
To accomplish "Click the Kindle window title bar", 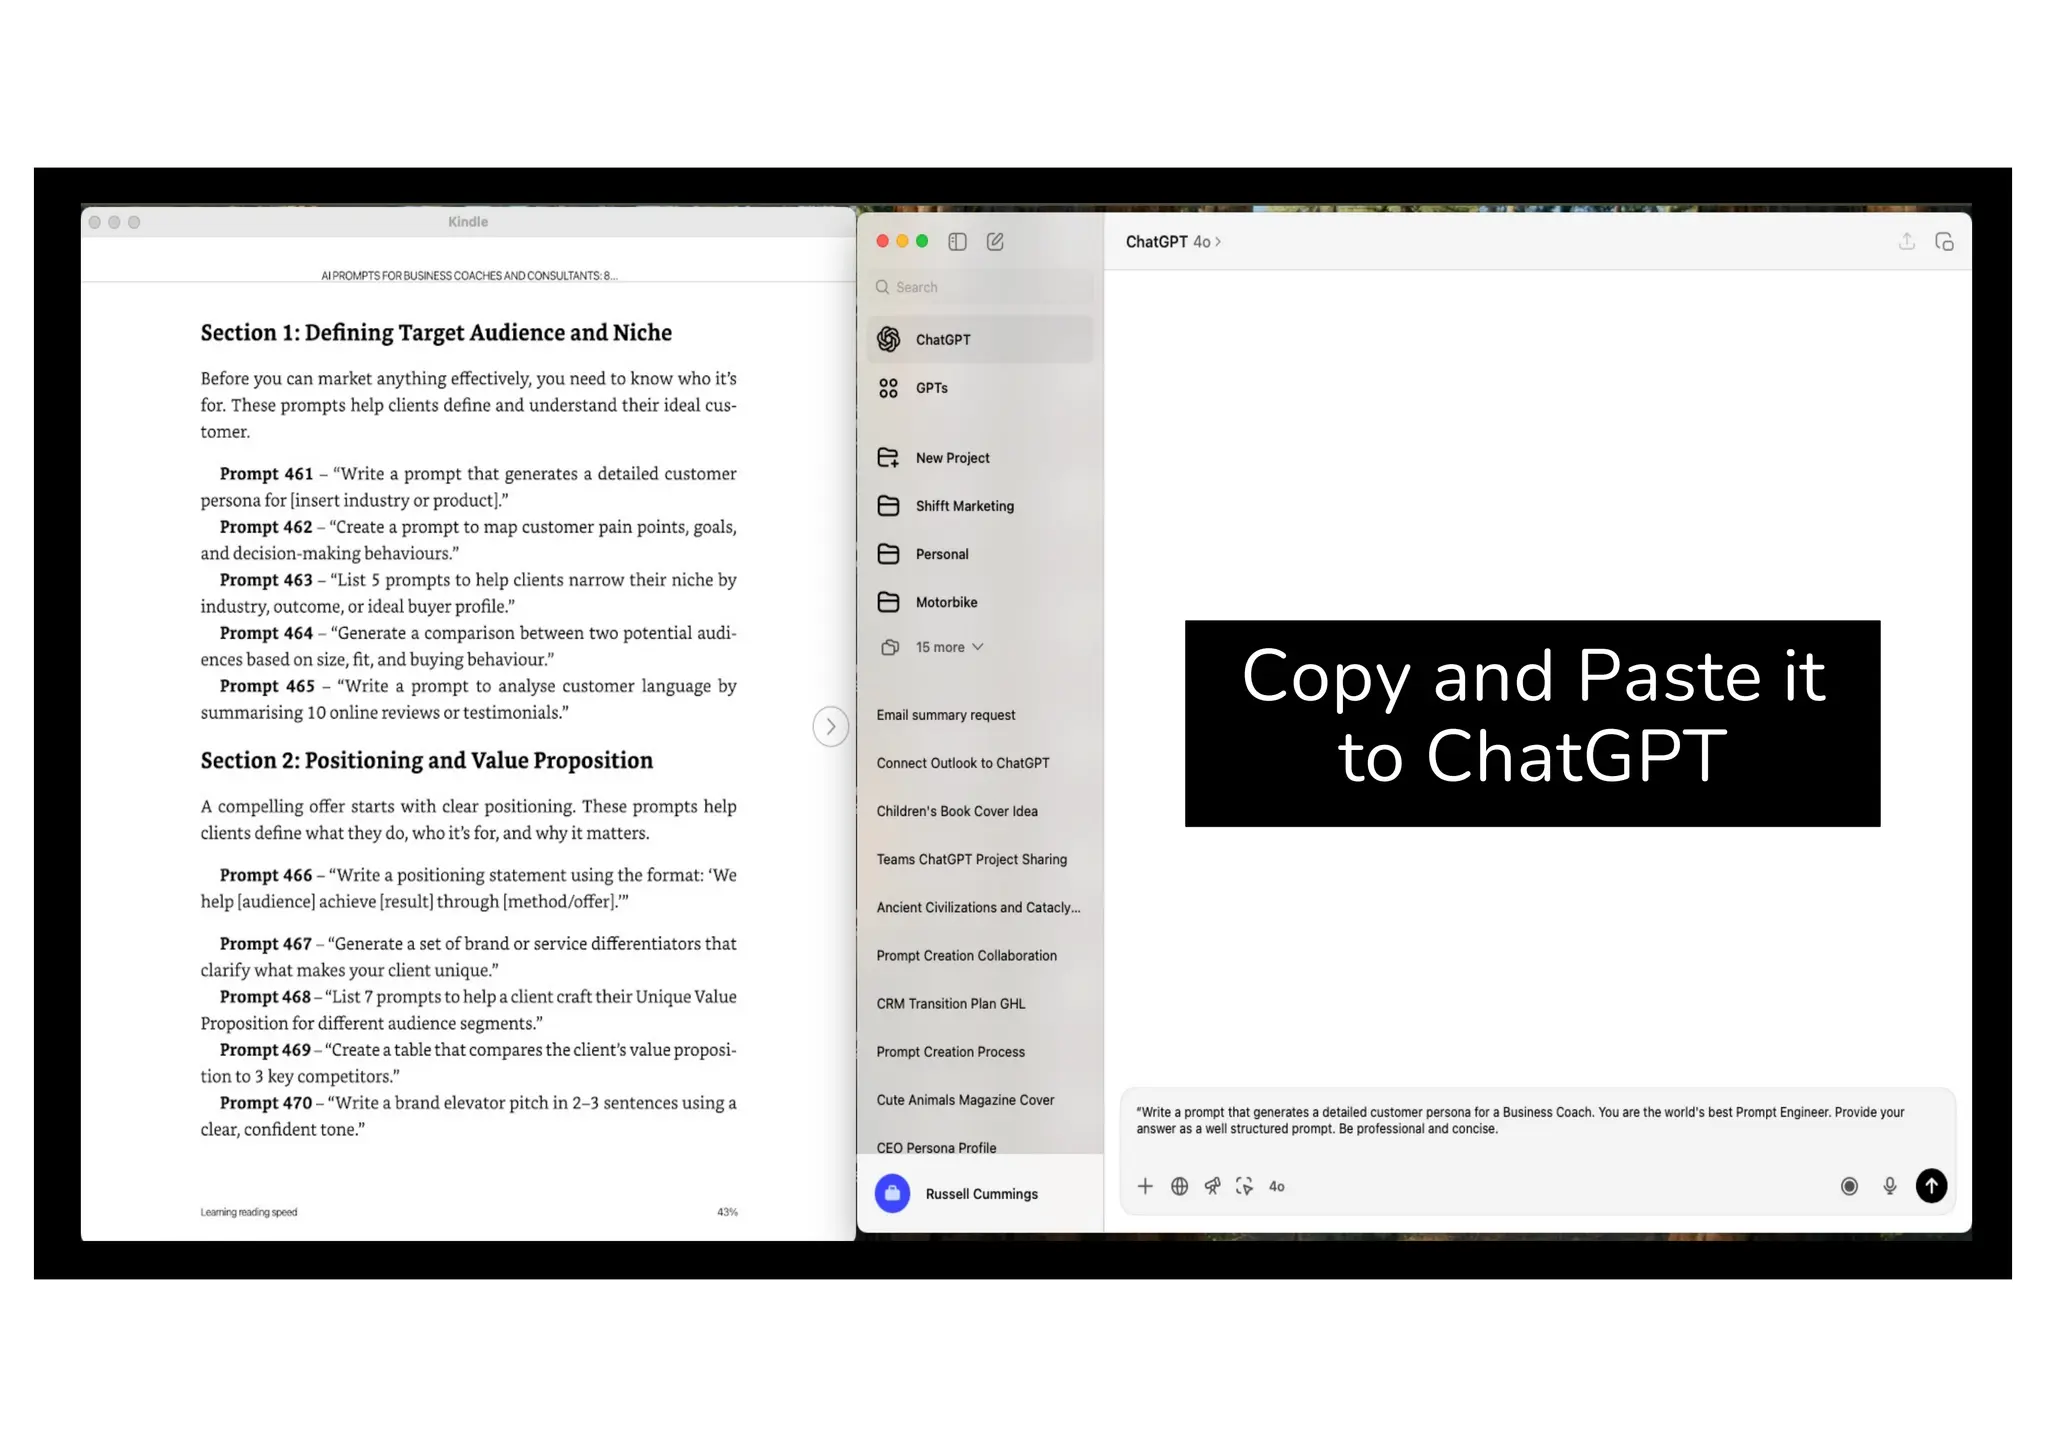I will [468, 222].
